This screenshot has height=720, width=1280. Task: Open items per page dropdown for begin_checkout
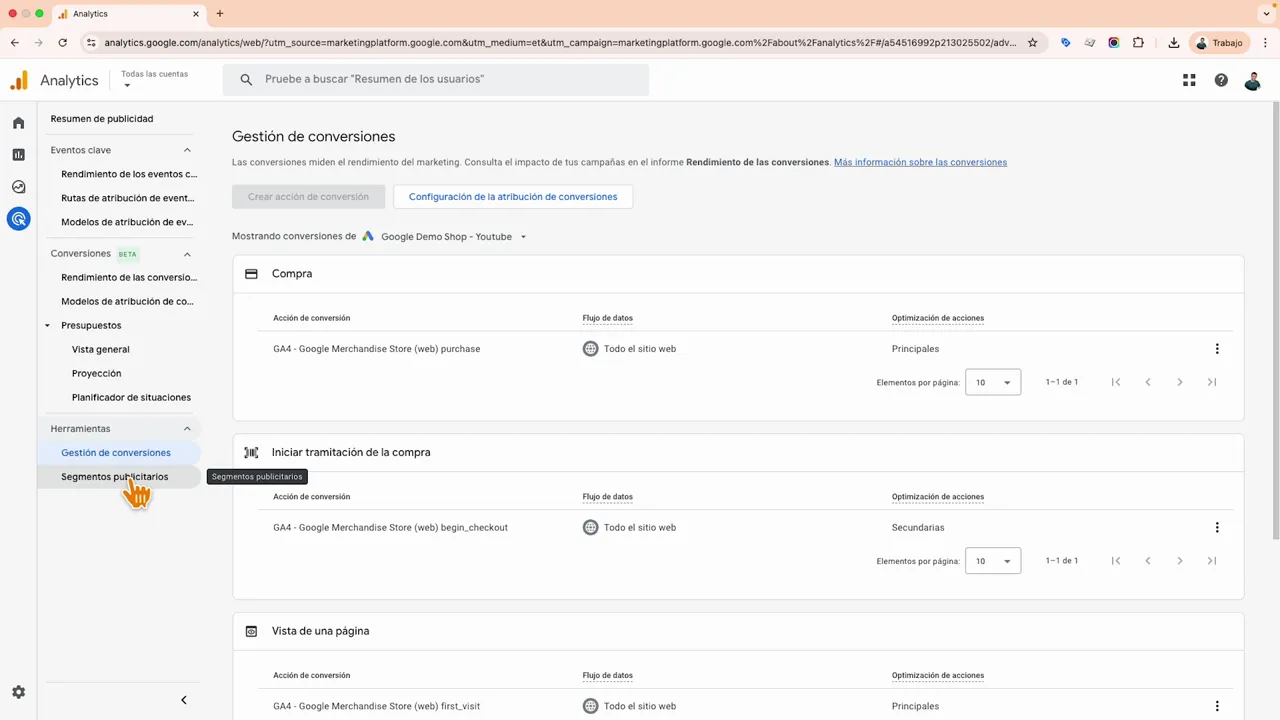pos(993,561)
